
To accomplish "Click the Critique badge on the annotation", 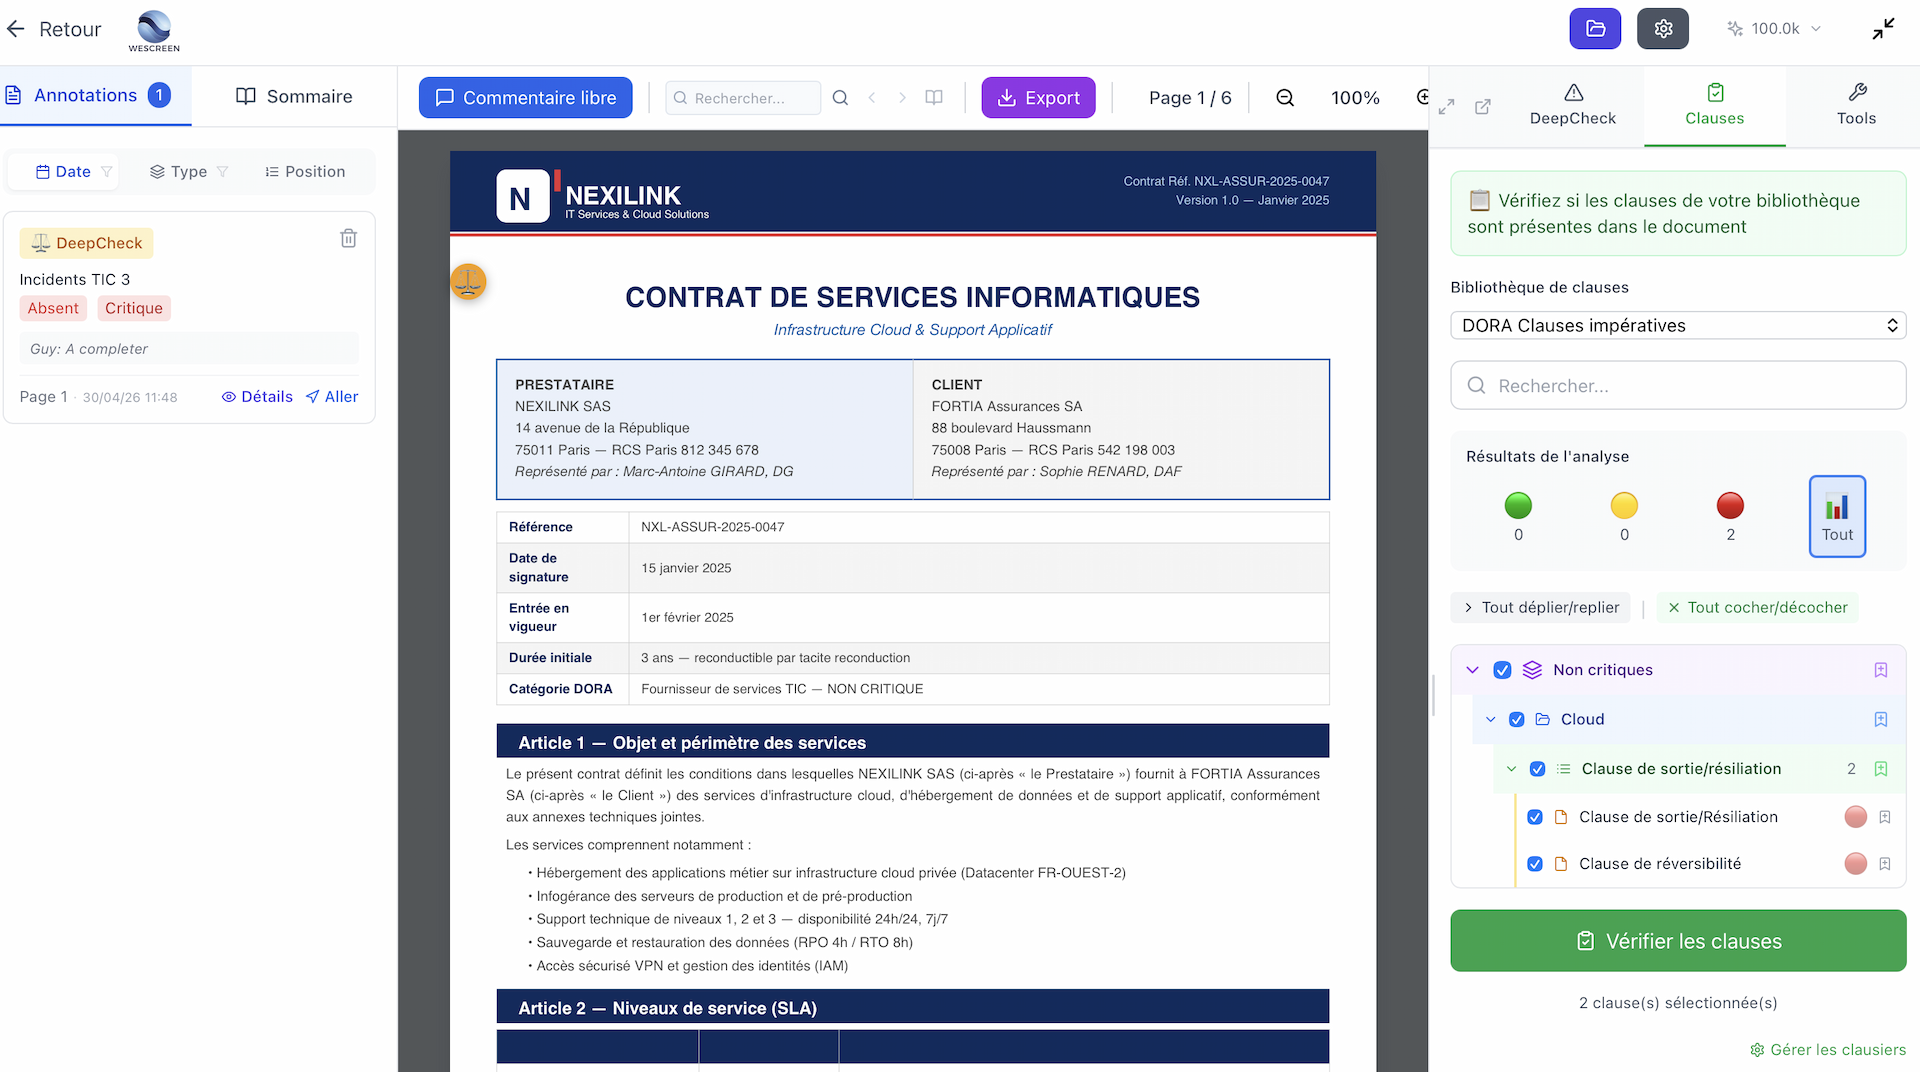I will (134, 308).
